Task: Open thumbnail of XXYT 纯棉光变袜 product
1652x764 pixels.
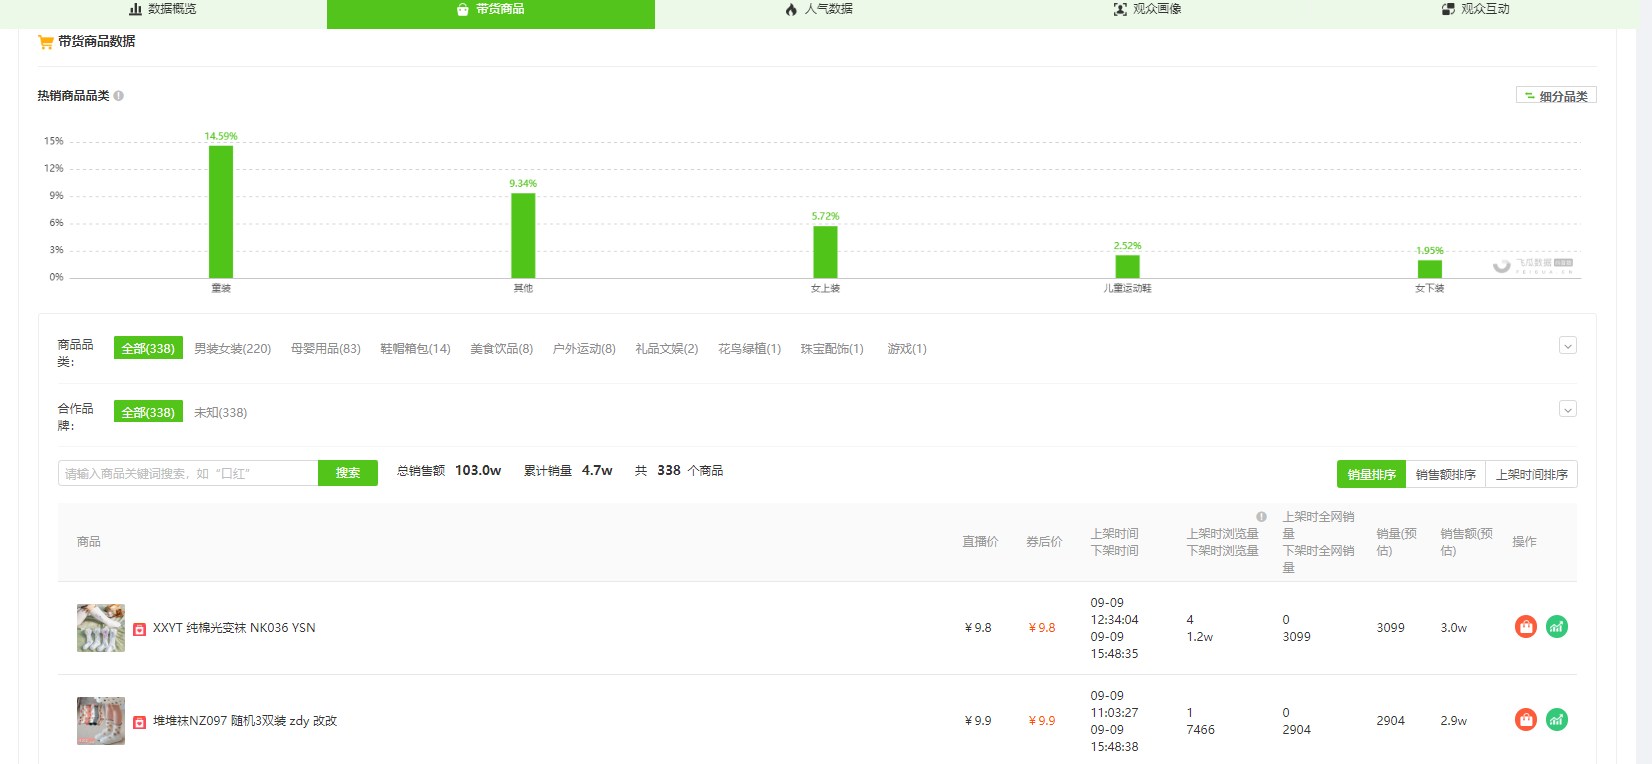Action: [x=101, y=628]
